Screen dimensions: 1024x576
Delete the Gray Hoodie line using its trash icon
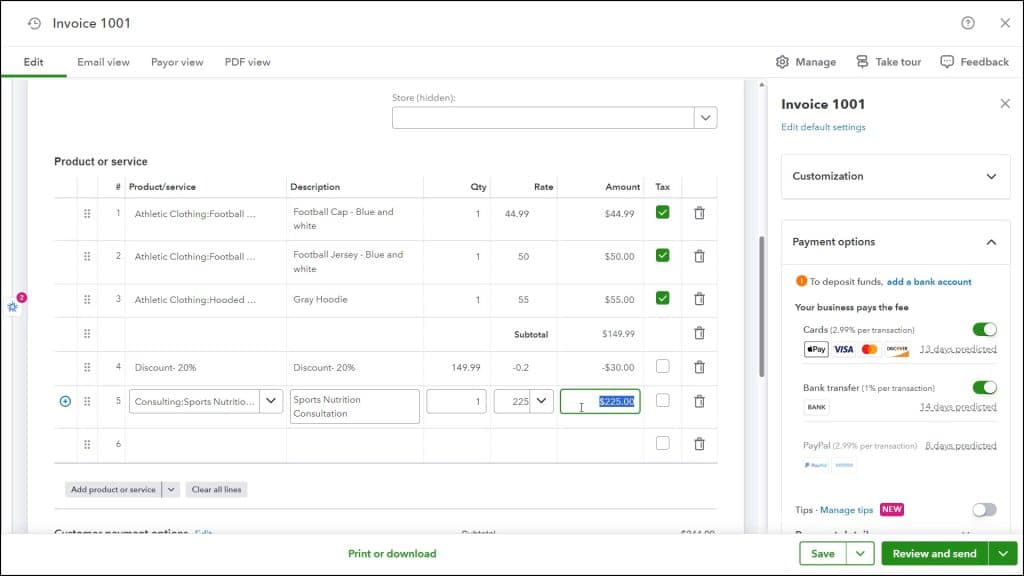coord(699,299)
